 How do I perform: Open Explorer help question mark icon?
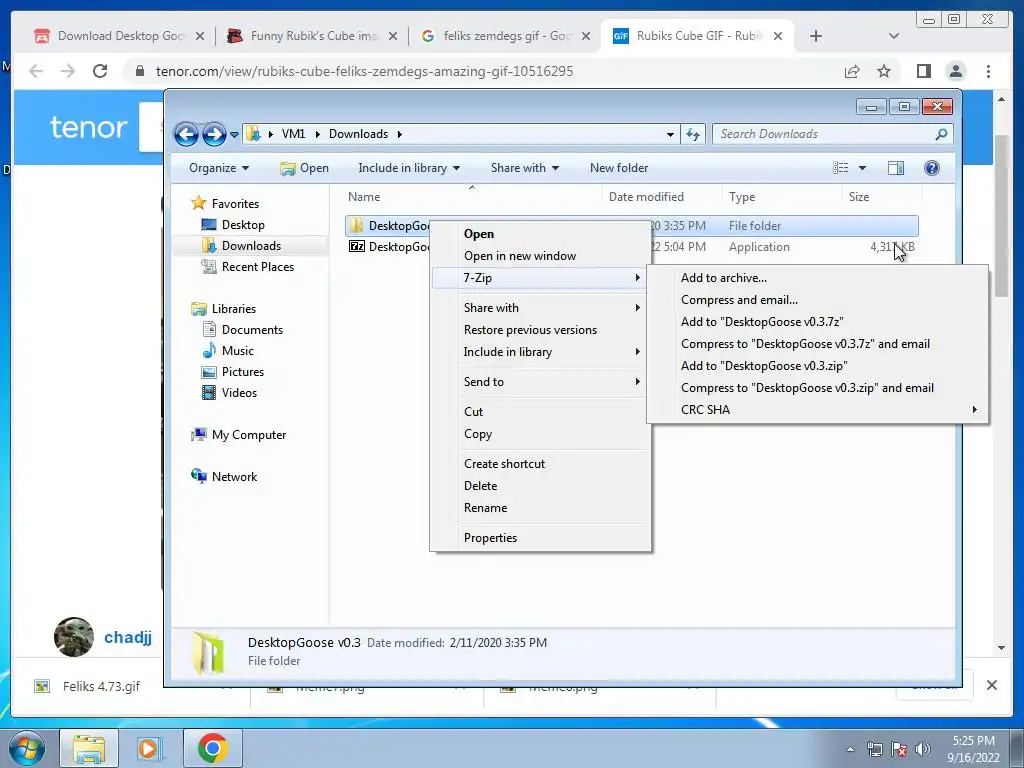(932, 168)
